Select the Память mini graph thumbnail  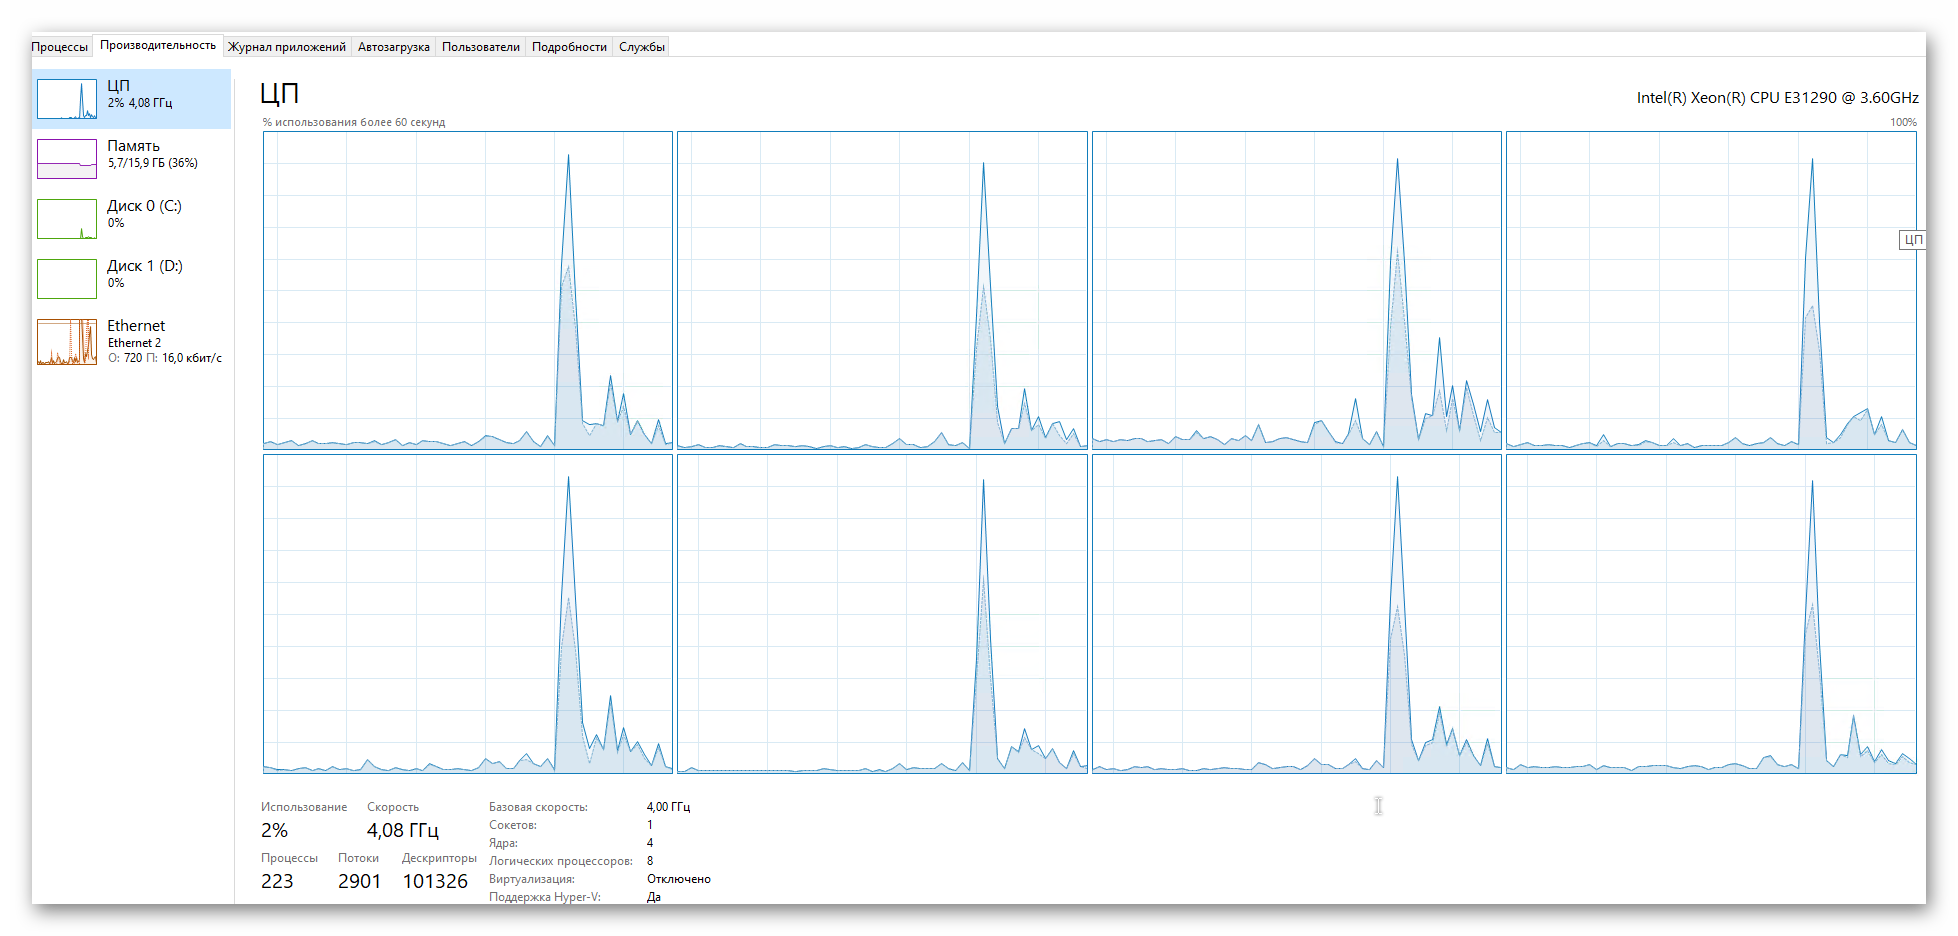[x=67, y=159]
